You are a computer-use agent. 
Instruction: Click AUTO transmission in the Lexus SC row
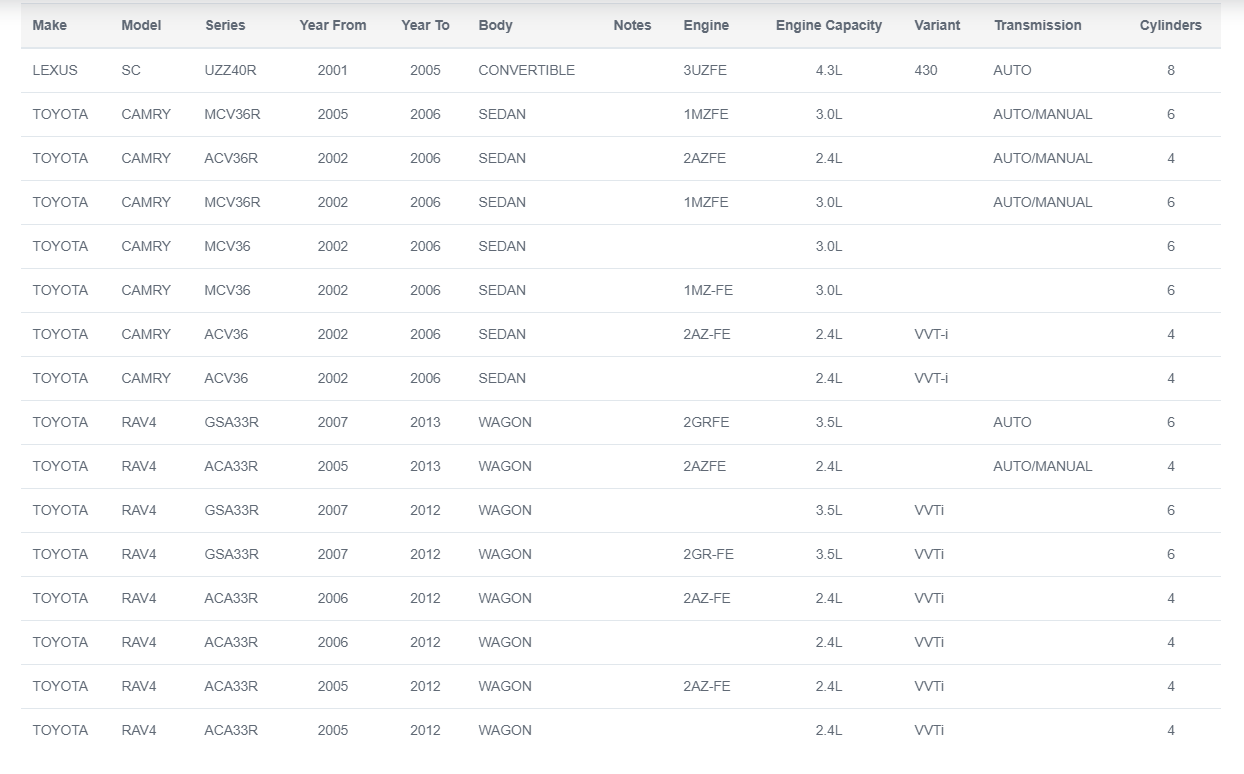point(1012,70)
